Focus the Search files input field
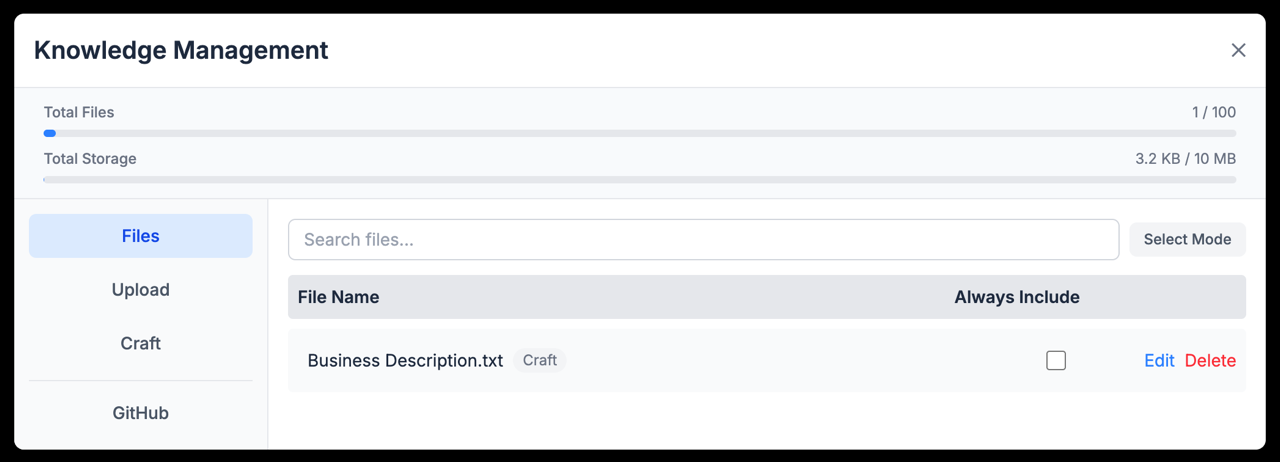 point(703,240)
